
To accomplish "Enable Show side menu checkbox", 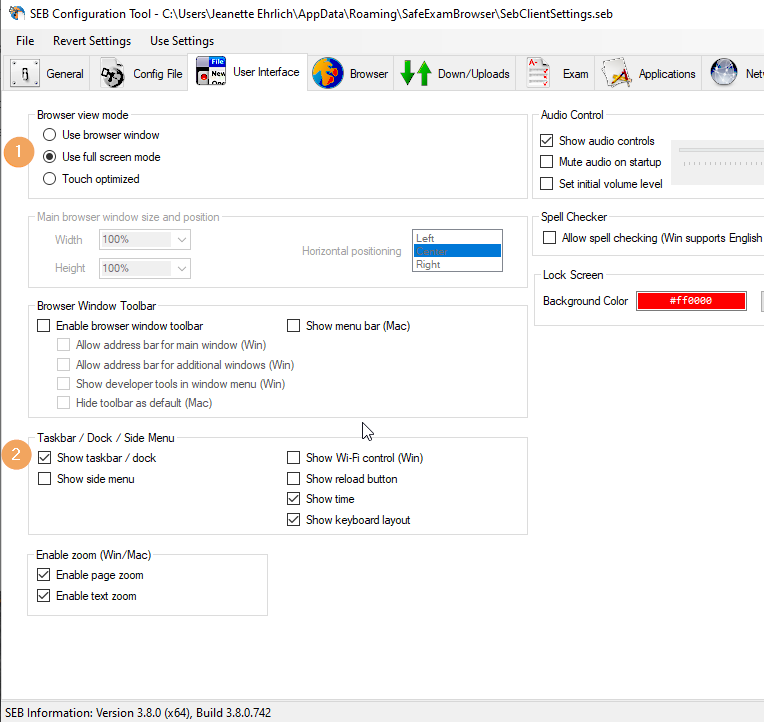I will click(x=44, y=479).
